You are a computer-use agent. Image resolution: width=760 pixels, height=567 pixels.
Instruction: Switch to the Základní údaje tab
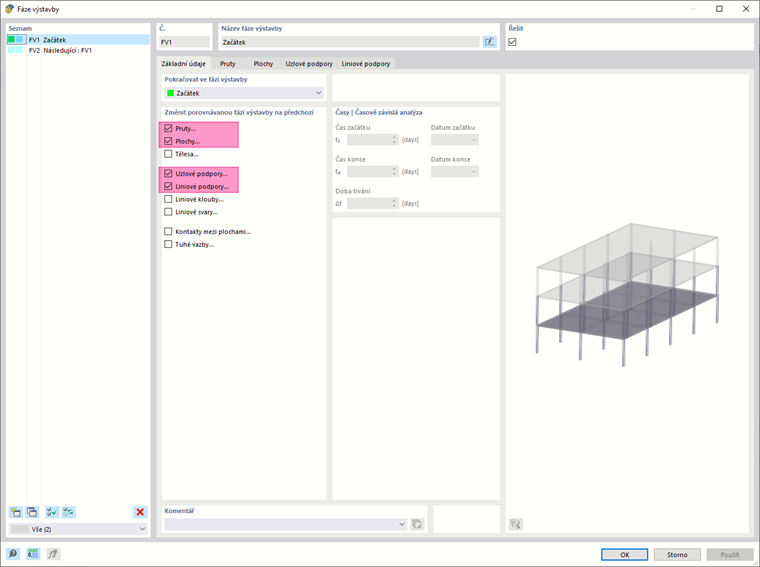(184, 63)
